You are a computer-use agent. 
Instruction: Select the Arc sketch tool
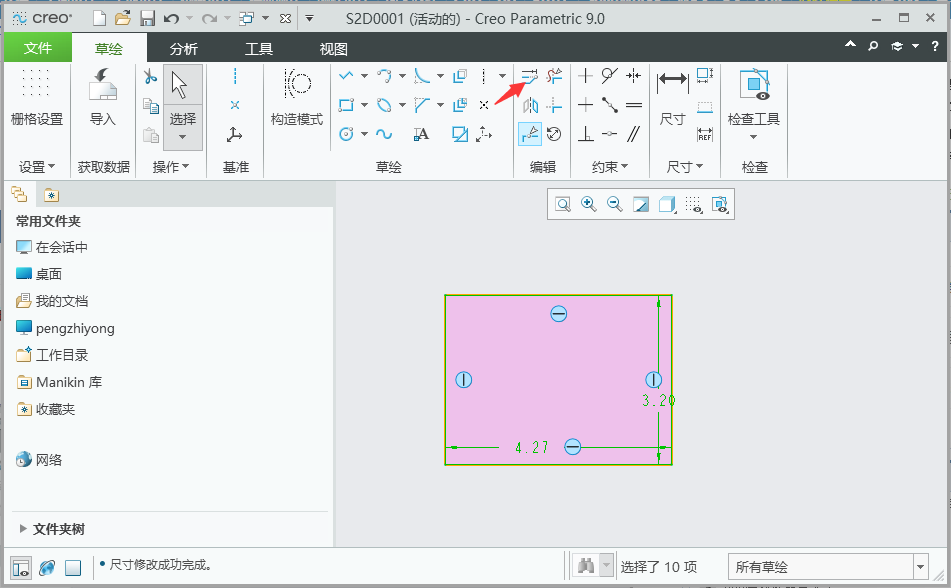[x=384, y=76]
